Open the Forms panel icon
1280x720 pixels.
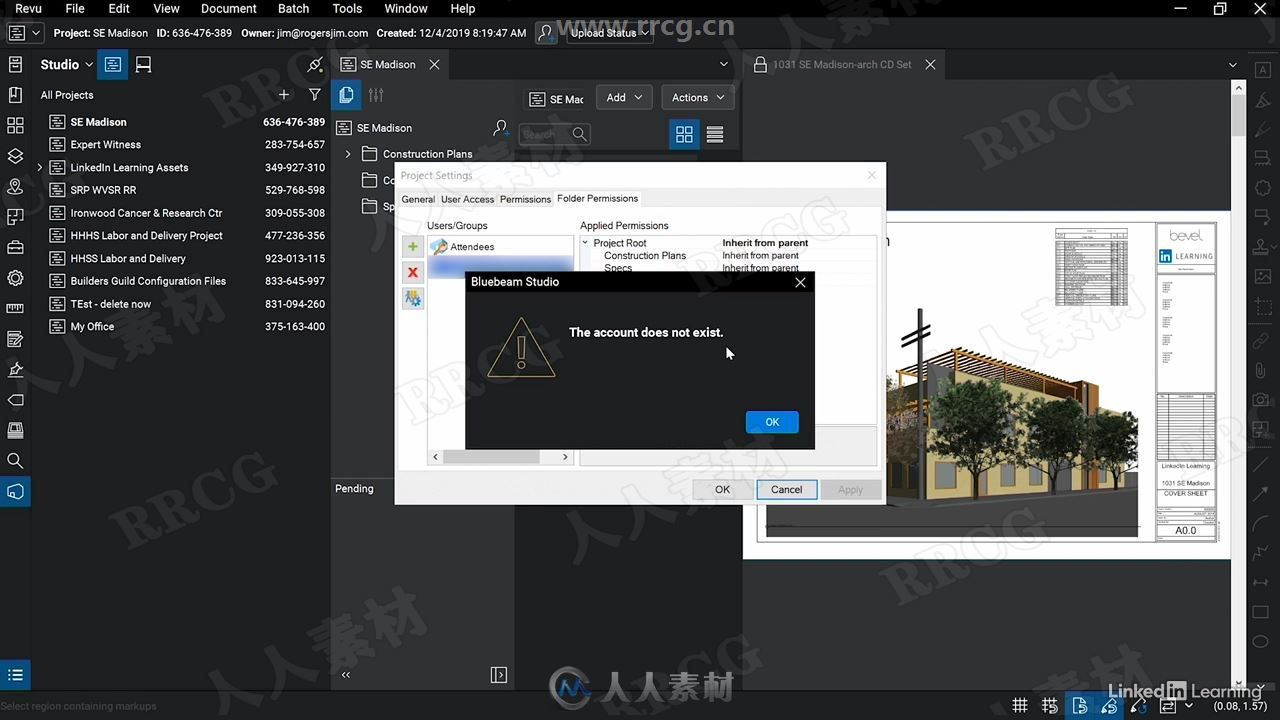pos(15,339)
